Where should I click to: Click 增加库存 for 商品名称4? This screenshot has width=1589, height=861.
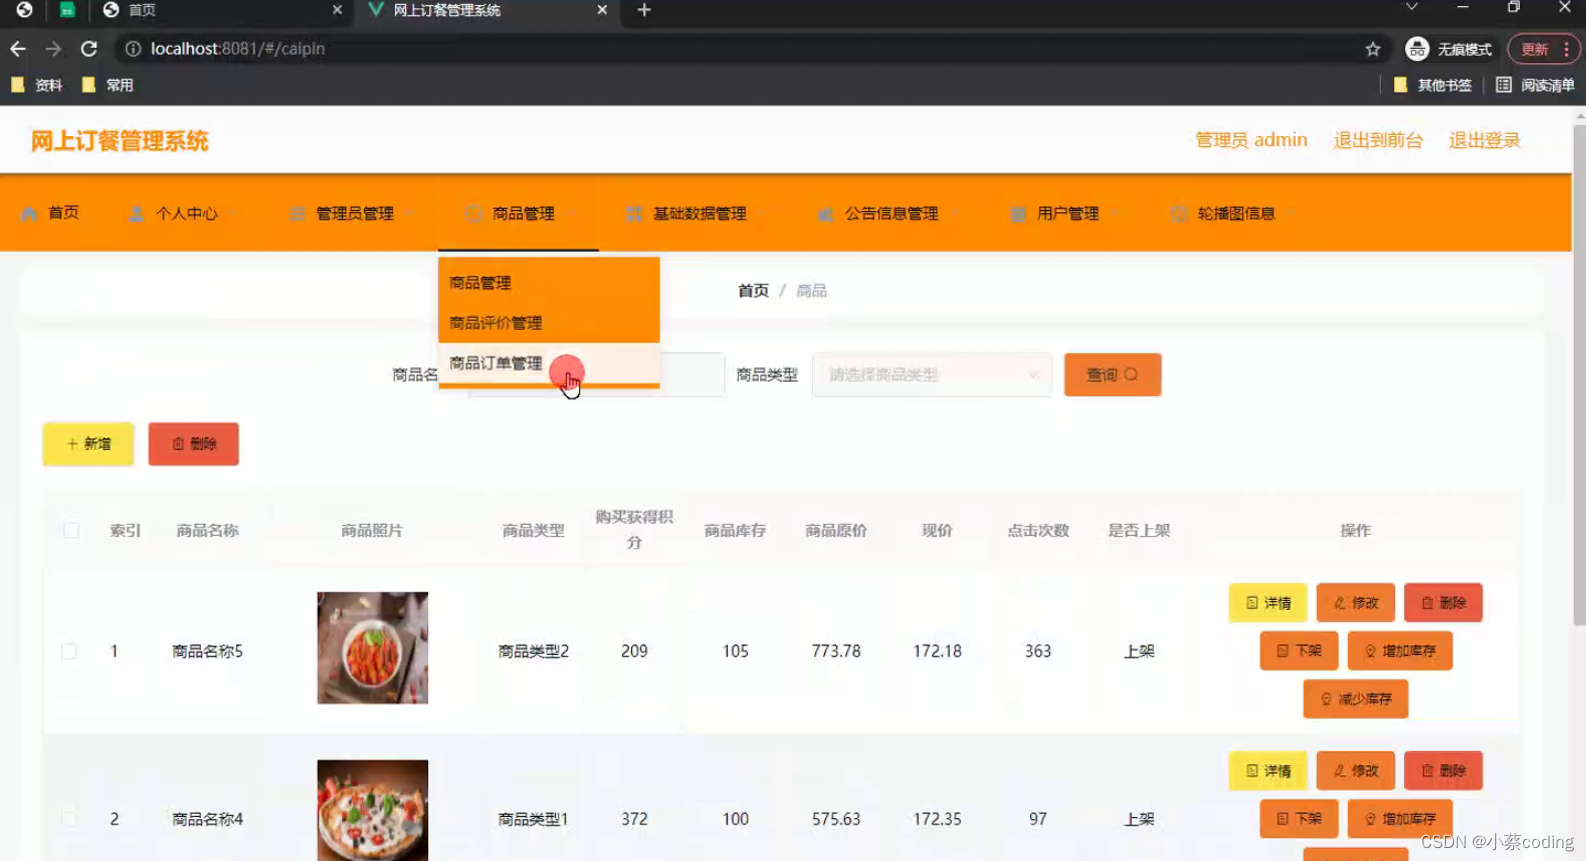[1399, 819]
